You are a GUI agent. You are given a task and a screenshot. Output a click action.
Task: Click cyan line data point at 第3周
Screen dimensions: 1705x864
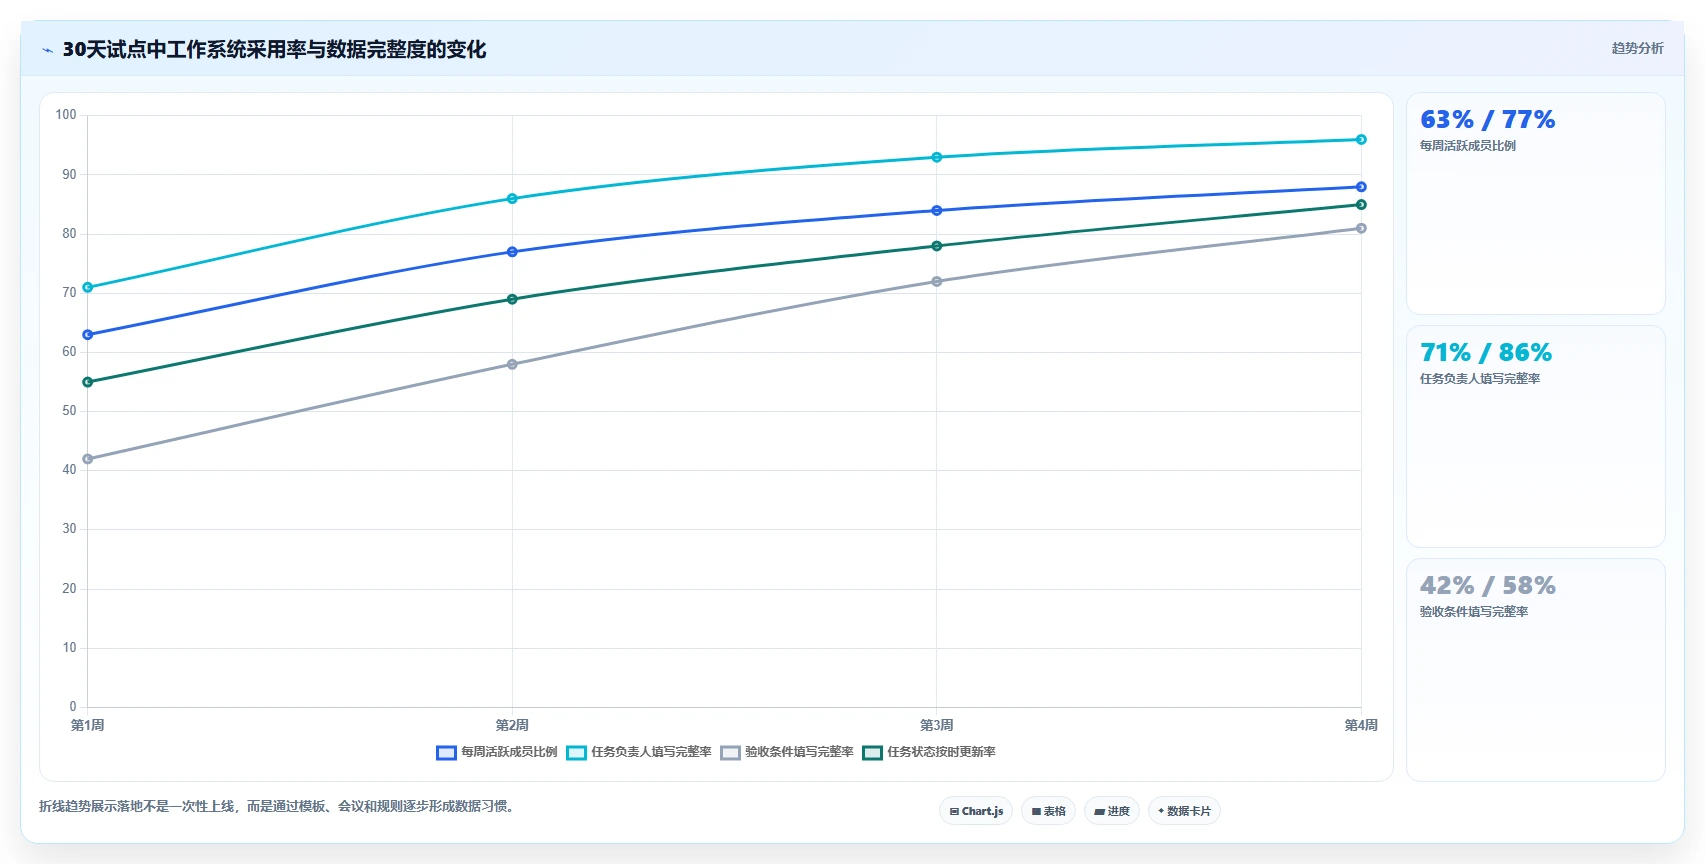pos(937,157)
